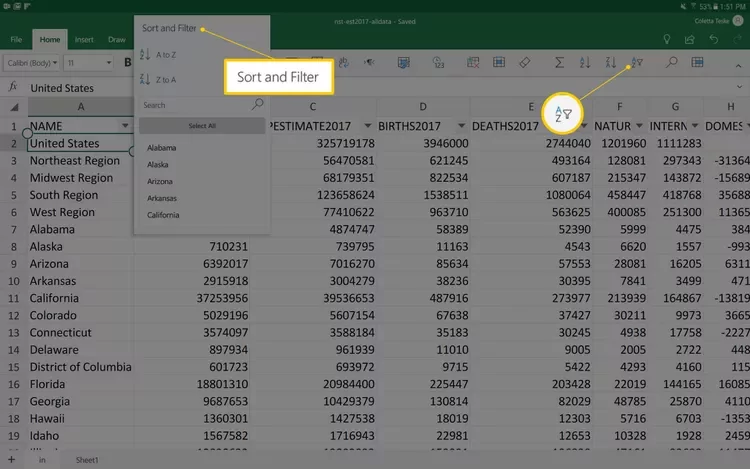
Task: Click the Clear eraser icon in ribbon
Action: click(x=525, y=63)
